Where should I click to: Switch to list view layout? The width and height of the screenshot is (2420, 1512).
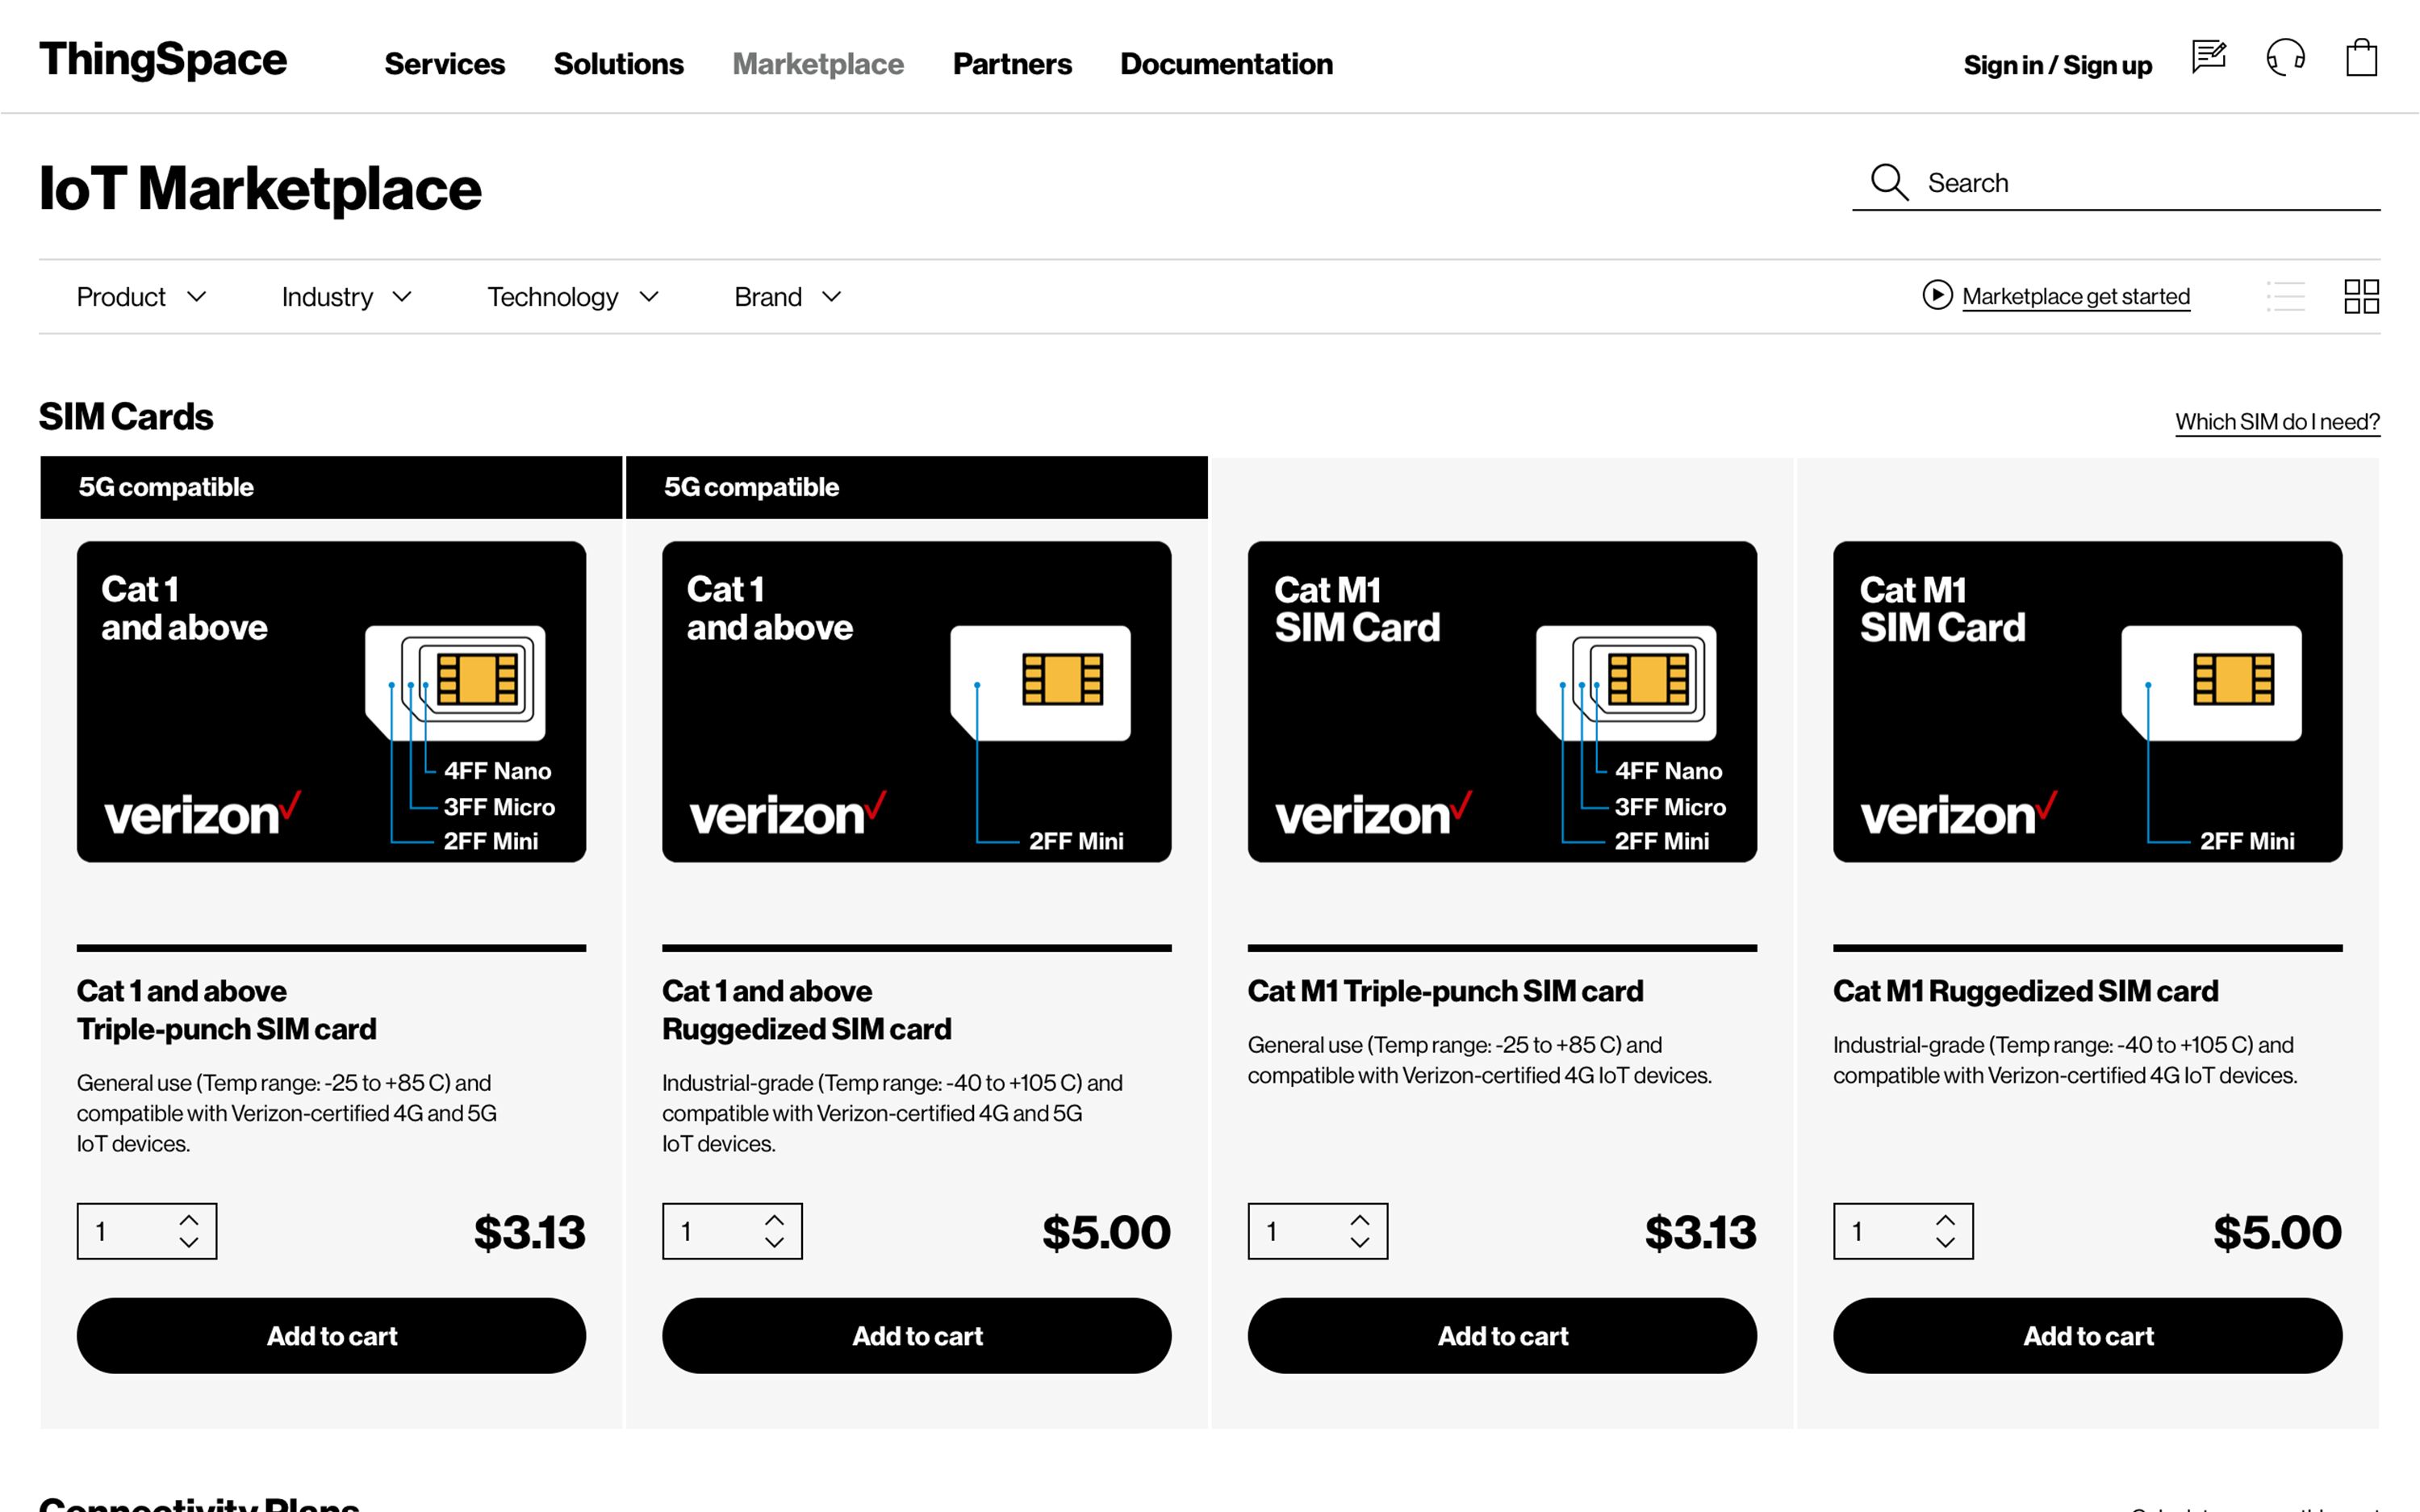coord(2285,296)
